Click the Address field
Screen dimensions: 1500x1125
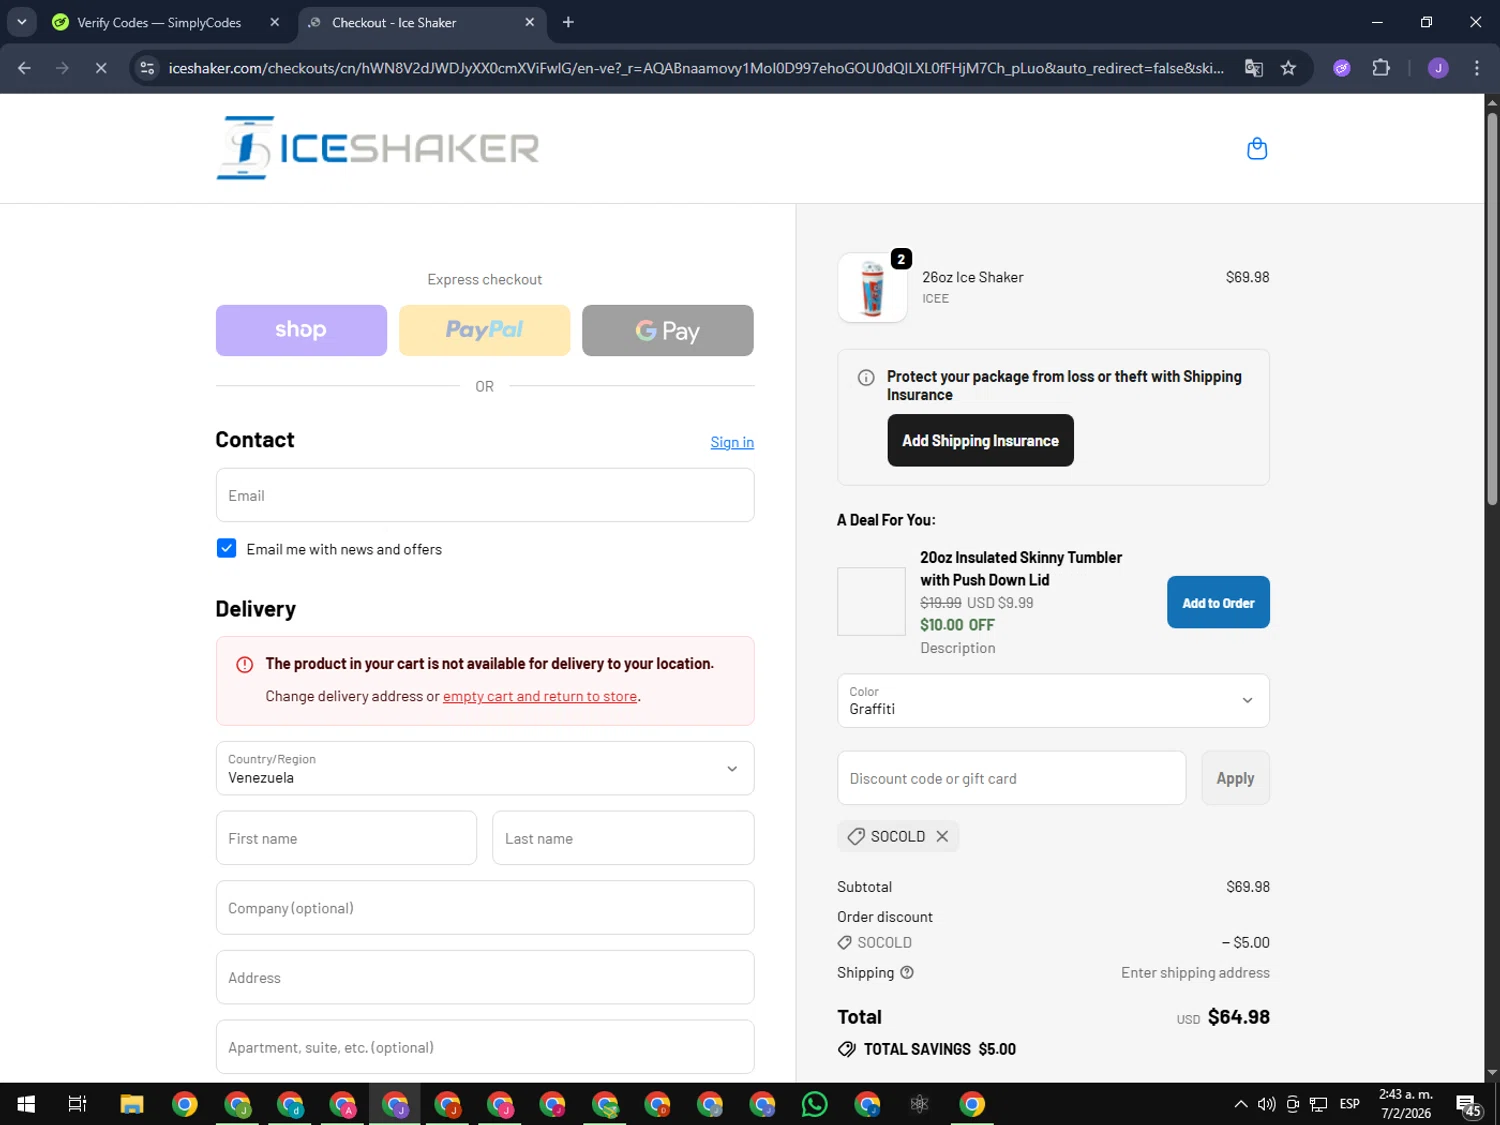tap(485, 977)
